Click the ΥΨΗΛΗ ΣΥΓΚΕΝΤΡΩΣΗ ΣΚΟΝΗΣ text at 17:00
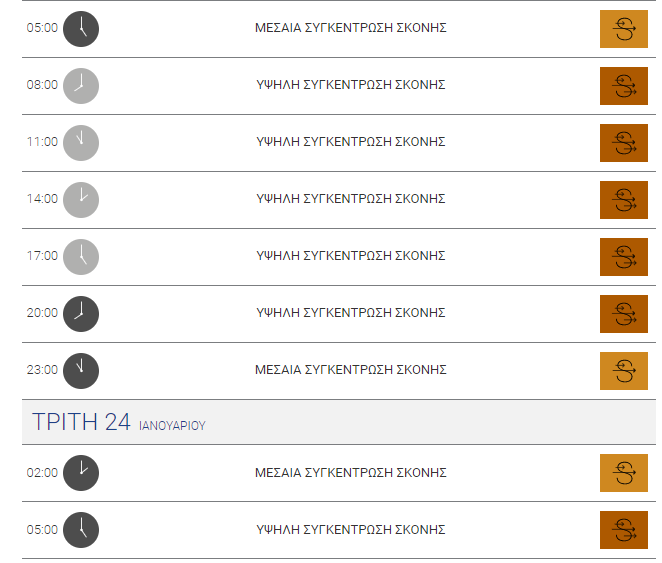662x563 pixels. click(350, 256)
